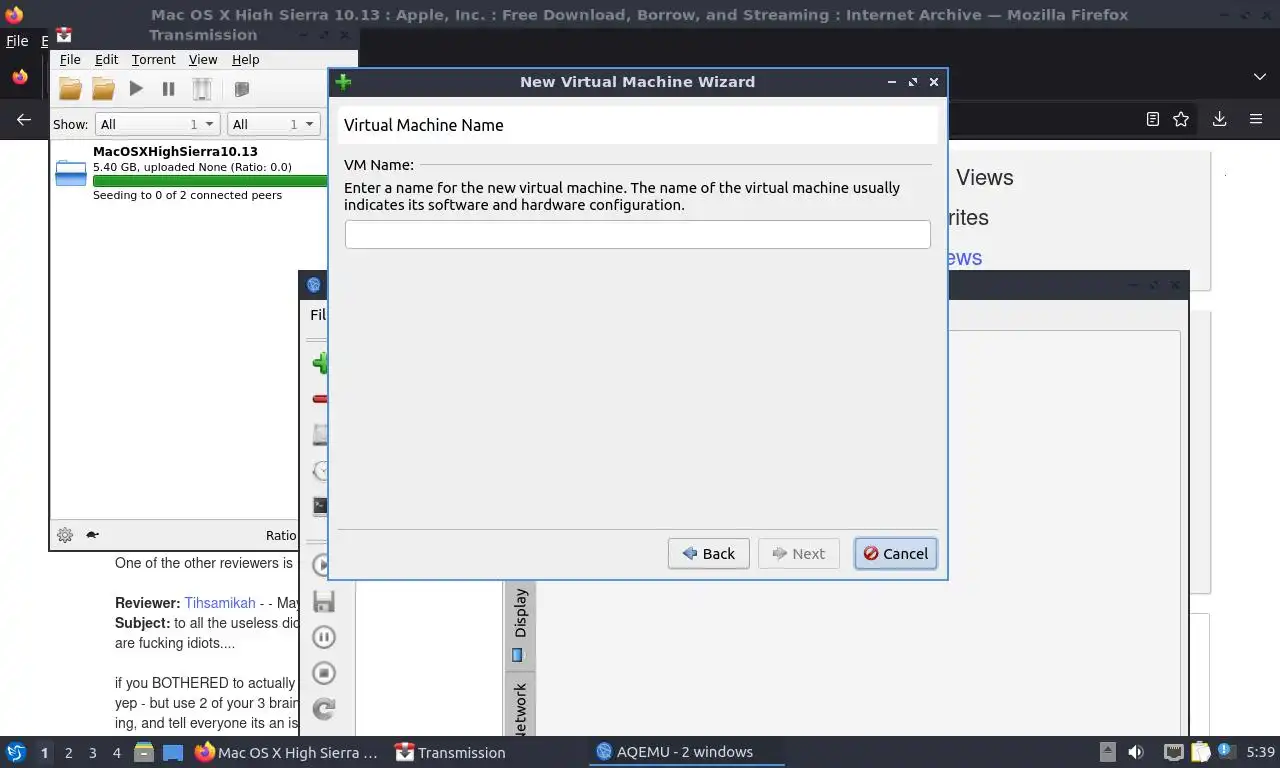This screenshot has height=768, width=1280.
Task: Switch to AQEMU - 2 windows taskbar entry
Action: click(687, 752)
